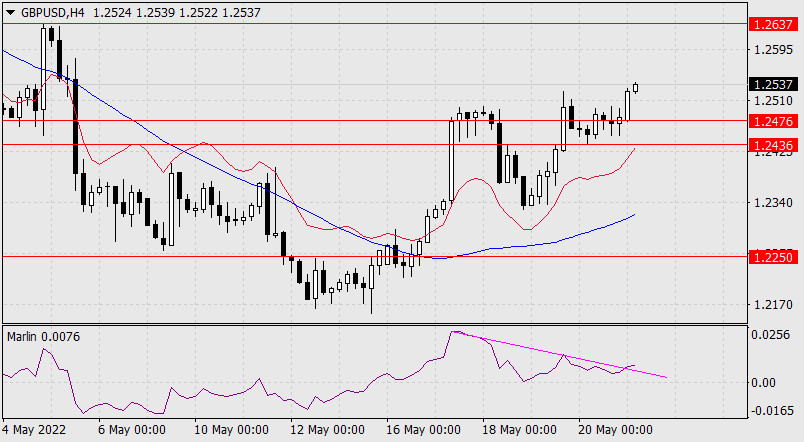This screenshot has width=804, height=442.
Task: Select the 20 May 00:00 time label
Action: [x=615, y=429]
